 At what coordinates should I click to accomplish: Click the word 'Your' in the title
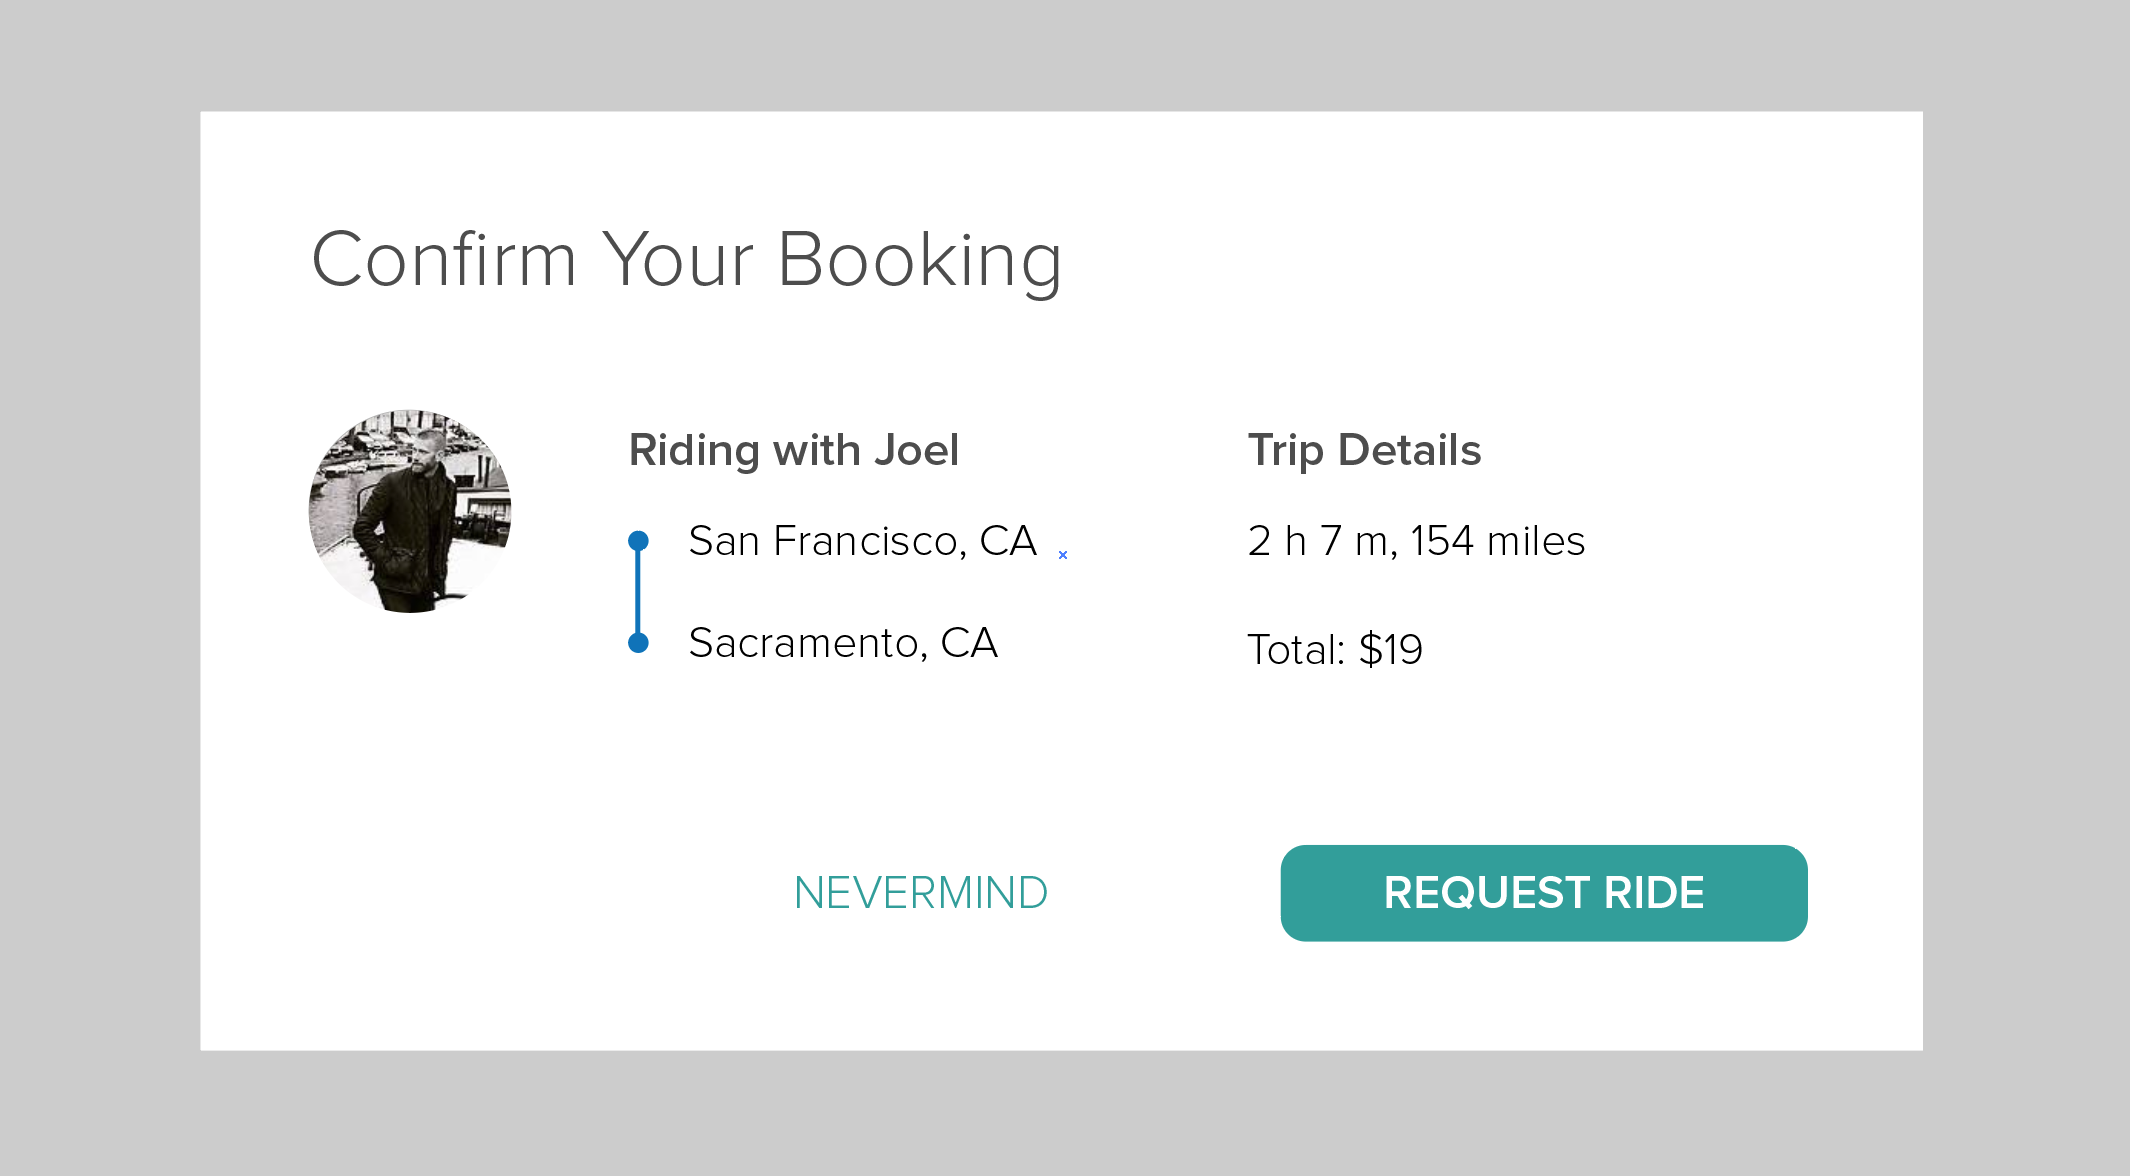click(x=677, y=260)
